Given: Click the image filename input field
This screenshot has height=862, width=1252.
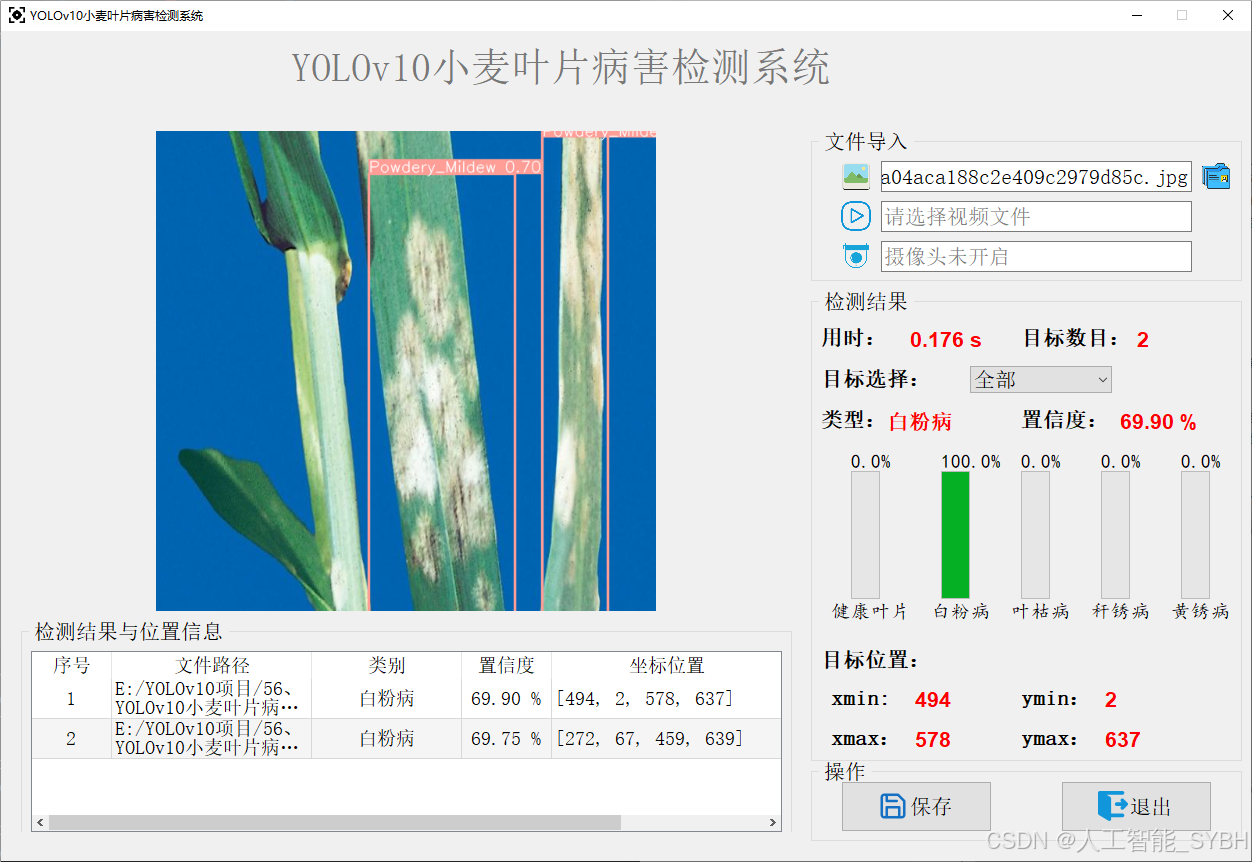Looking at the screenshot, I should point(1036,177).
